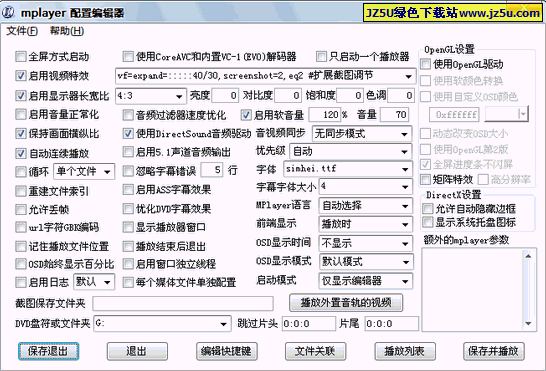Toggle 使用CoreAVC和内置VC-1解码器 checkbox

(128, 56)
